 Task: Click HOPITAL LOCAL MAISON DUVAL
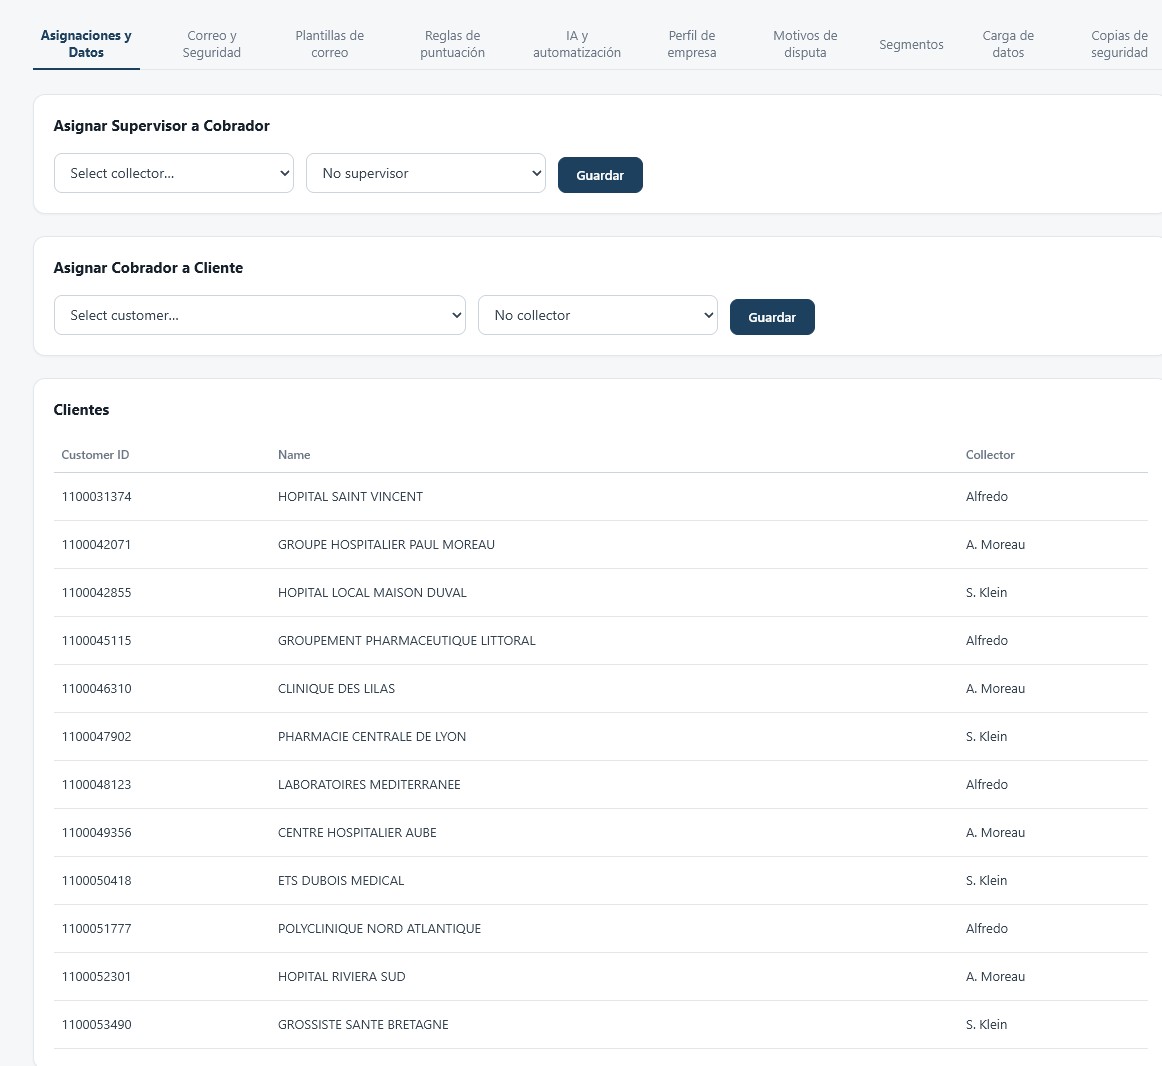point(372,592)
